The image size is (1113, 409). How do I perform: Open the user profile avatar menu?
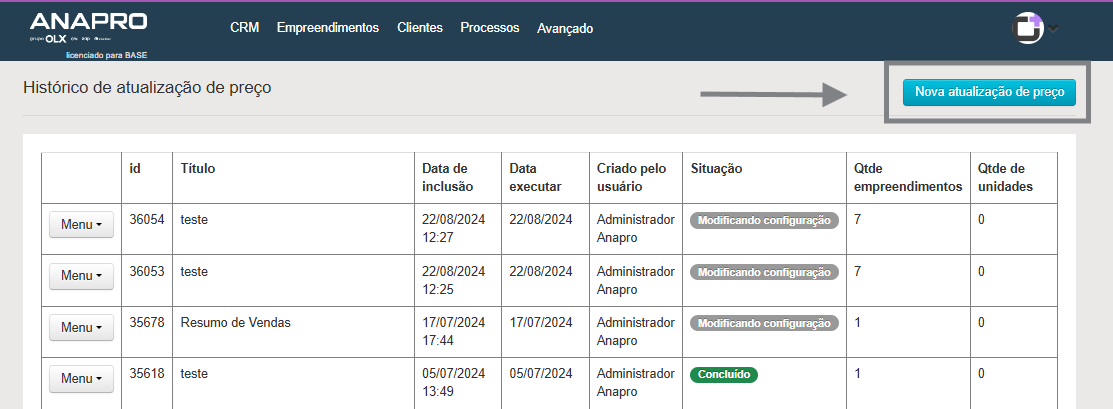click(1028, 28)
